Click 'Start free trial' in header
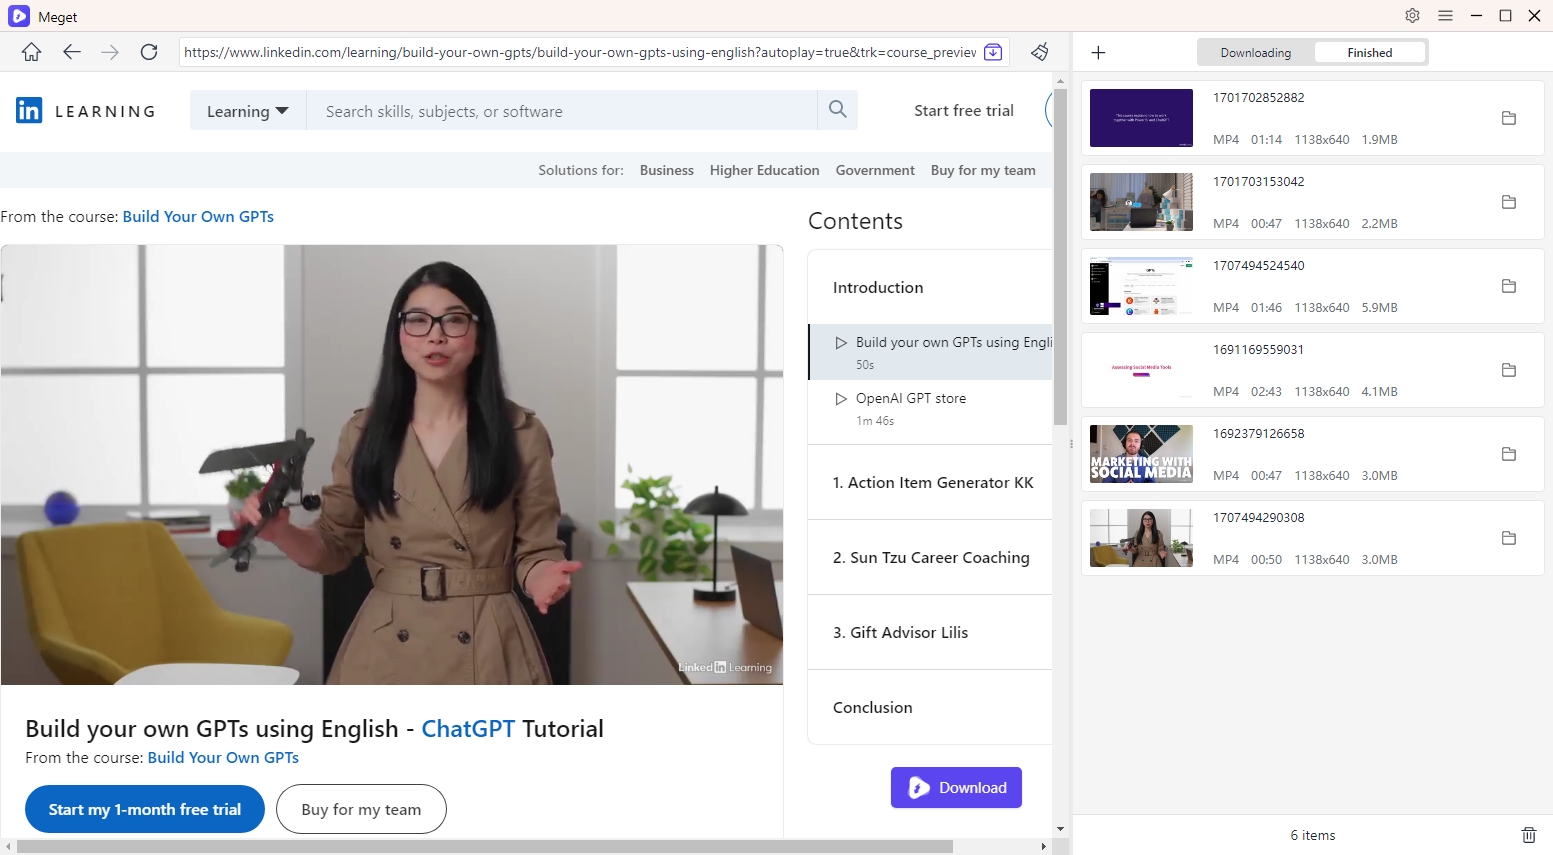Image resolution: width=1553 pixels, height=855 pixels. coord(964,110)
